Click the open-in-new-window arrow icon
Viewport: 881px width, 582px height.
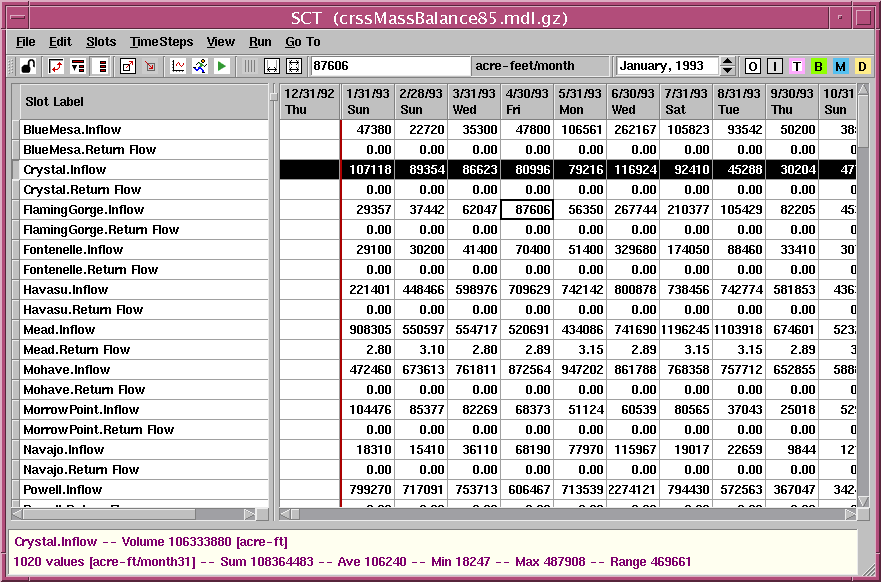point(128,66)
